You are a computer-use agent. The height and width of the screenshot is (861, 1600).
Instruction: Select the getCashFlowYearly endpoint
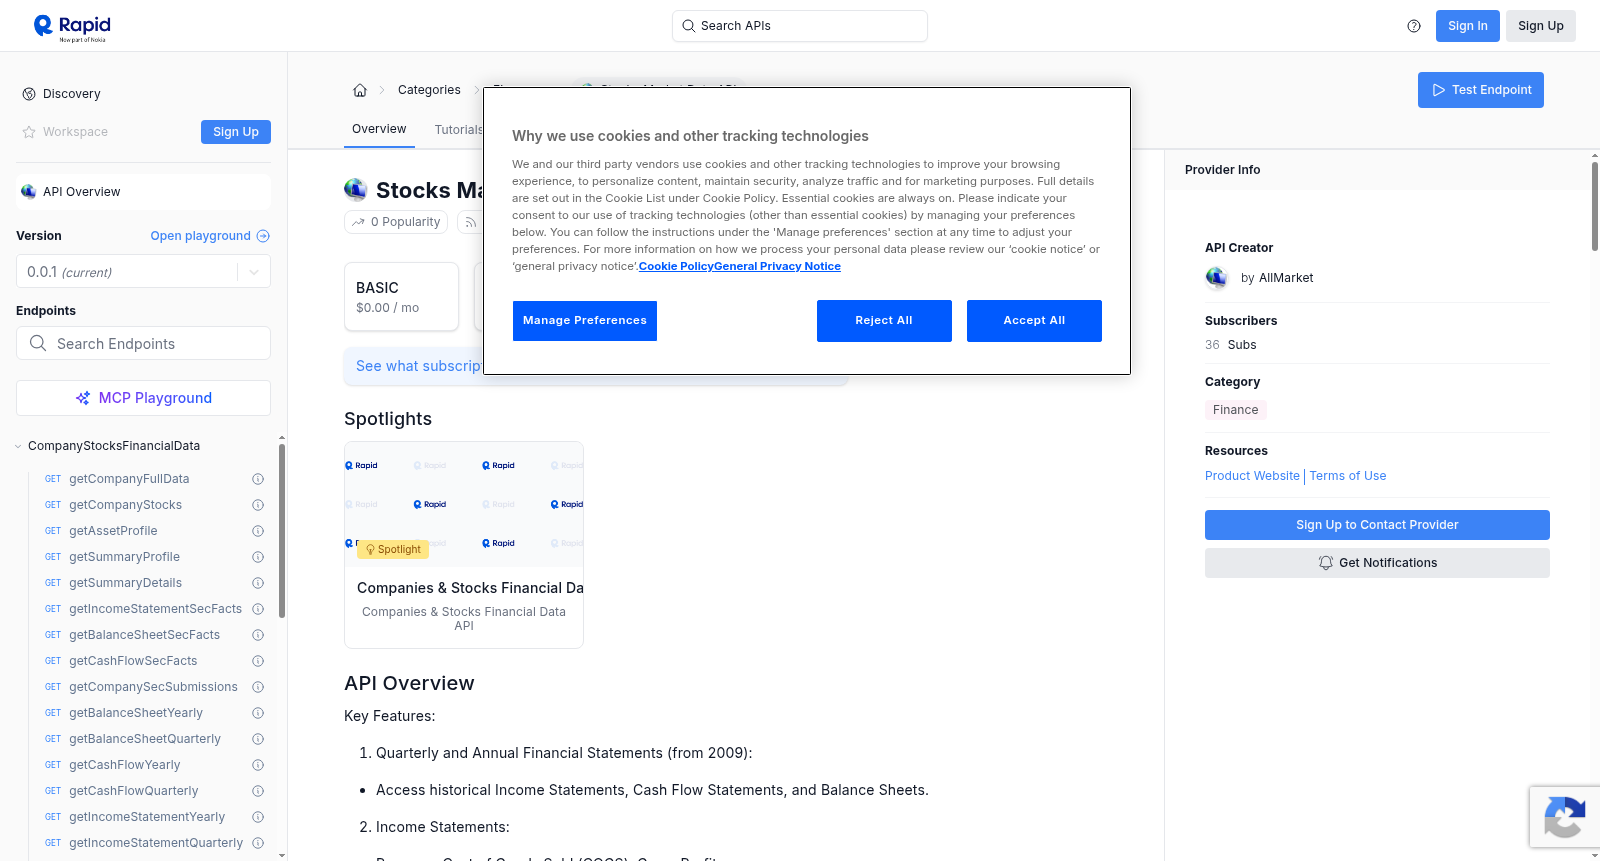pos(125,765)
